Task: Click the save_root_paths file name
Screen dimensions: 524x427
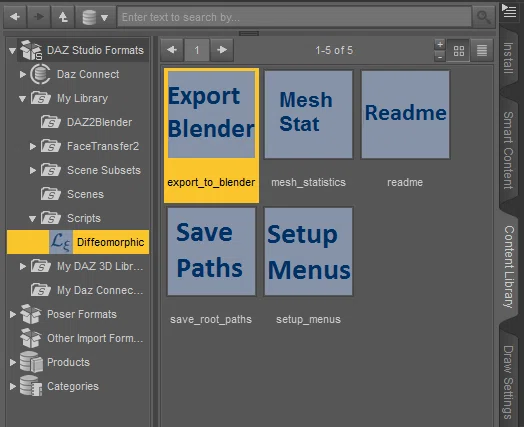Action: tap(211, 319)
